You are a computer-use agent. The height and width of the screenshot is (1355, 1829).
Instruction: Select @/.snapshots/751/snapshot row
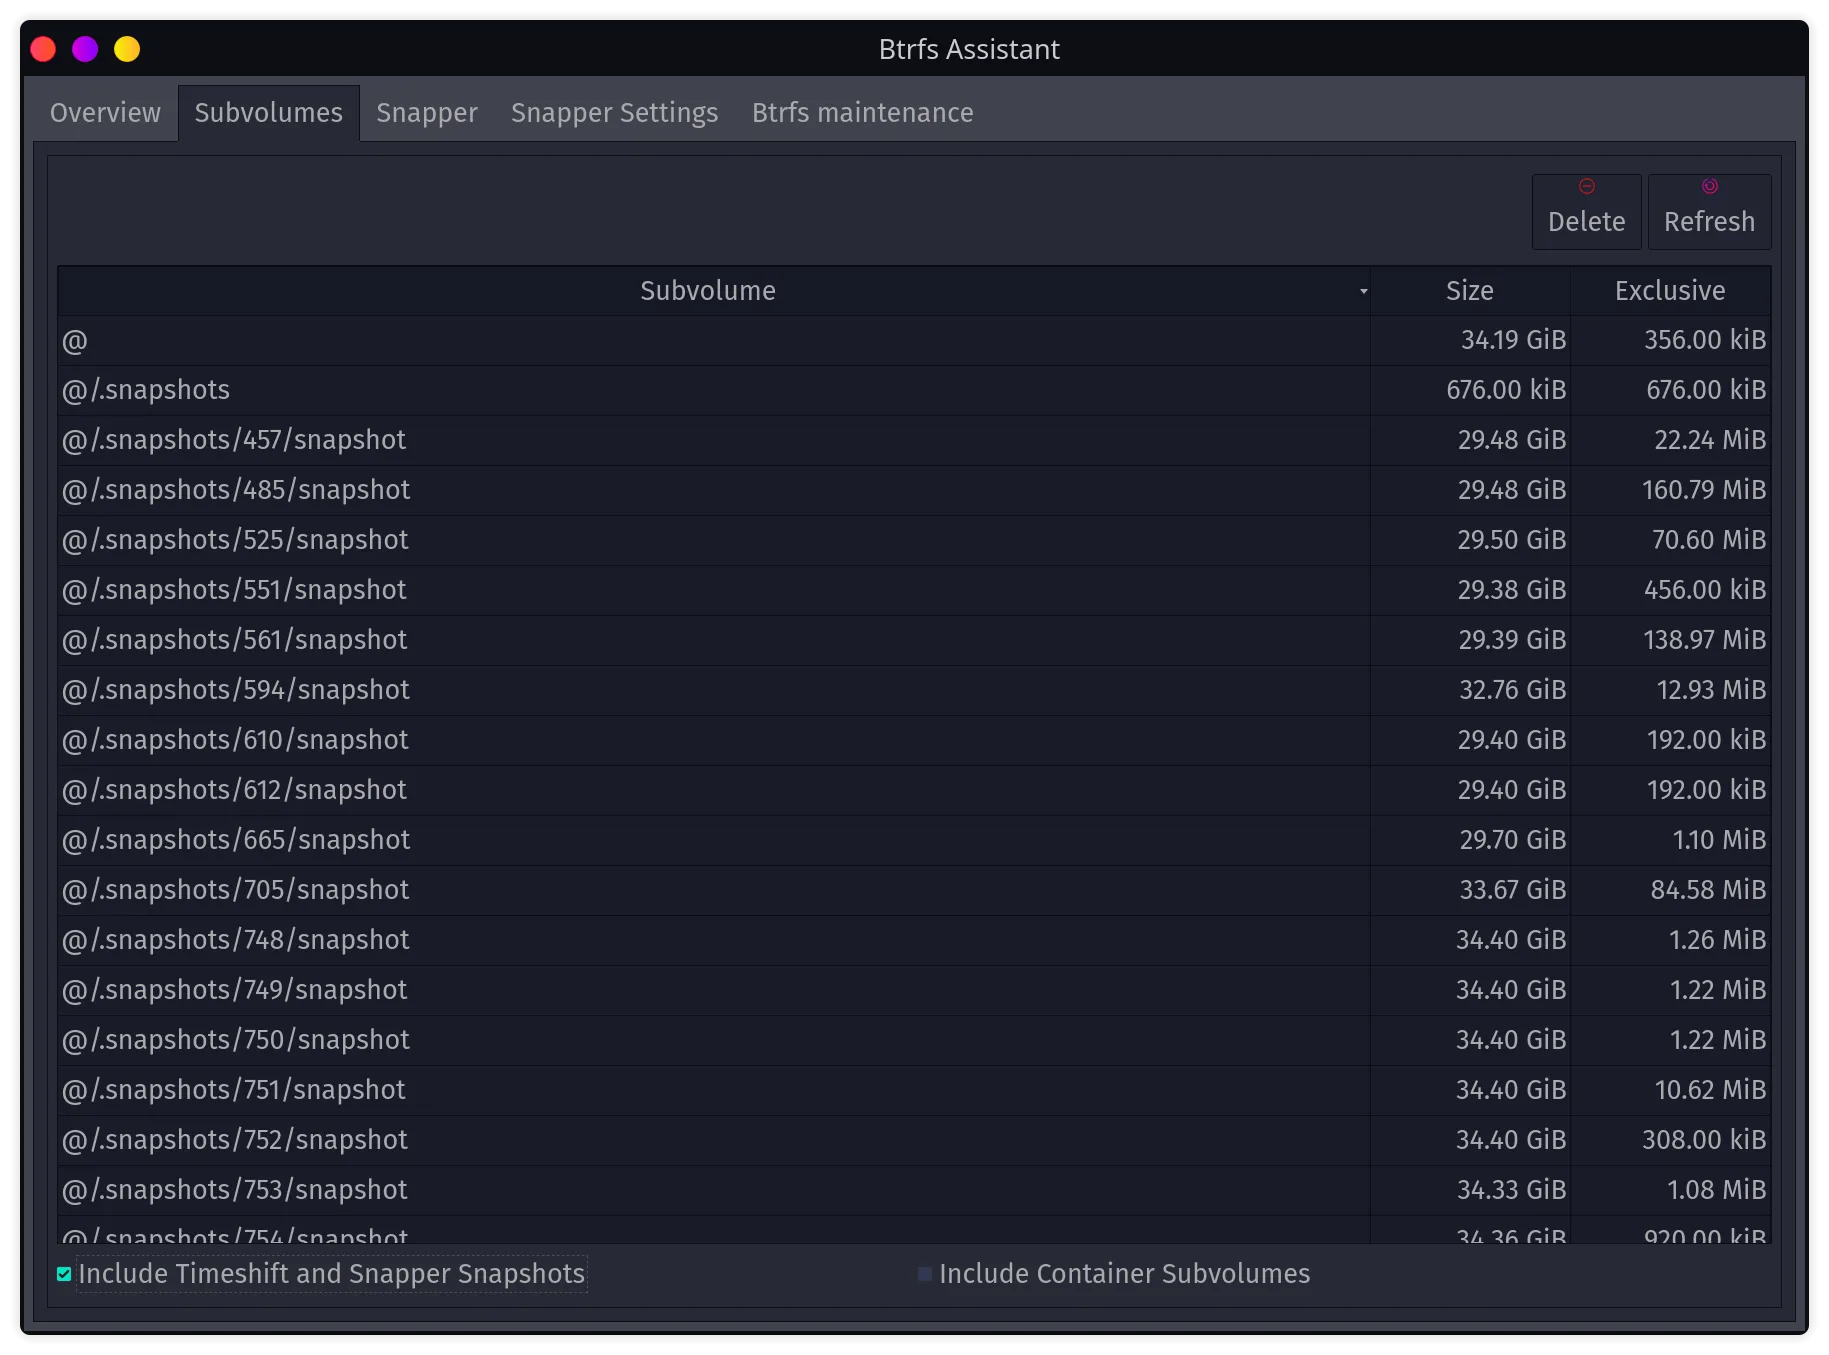tap(914, 1091)
